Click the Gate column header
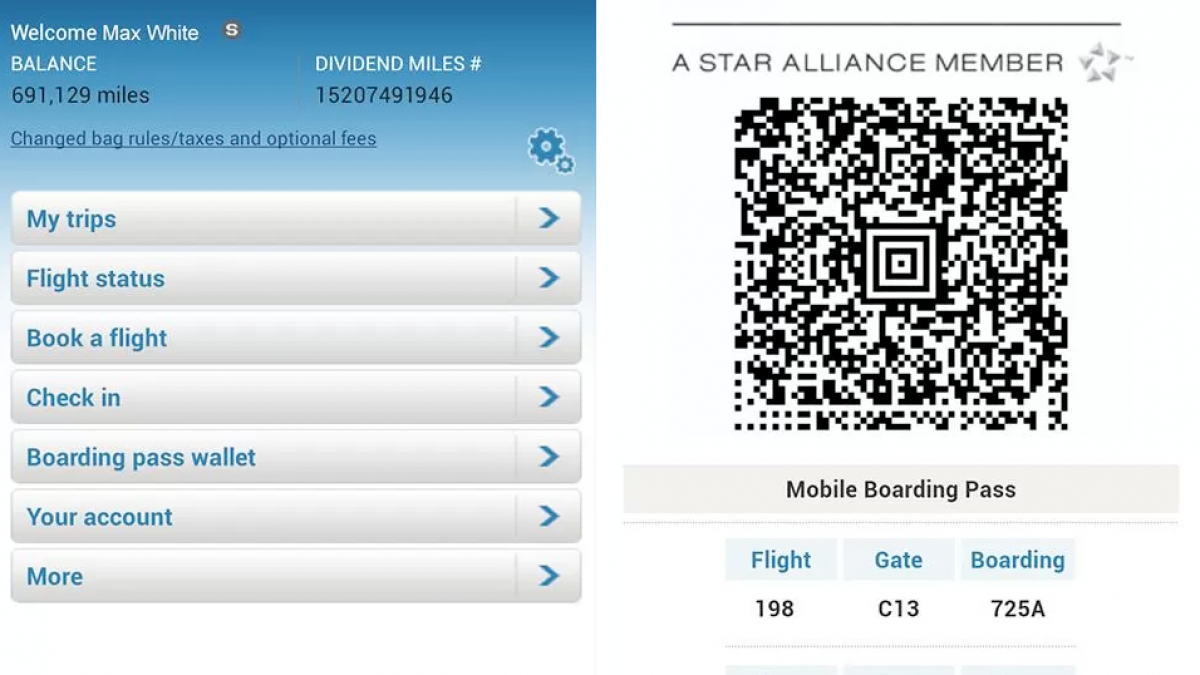 coord(898,560)
